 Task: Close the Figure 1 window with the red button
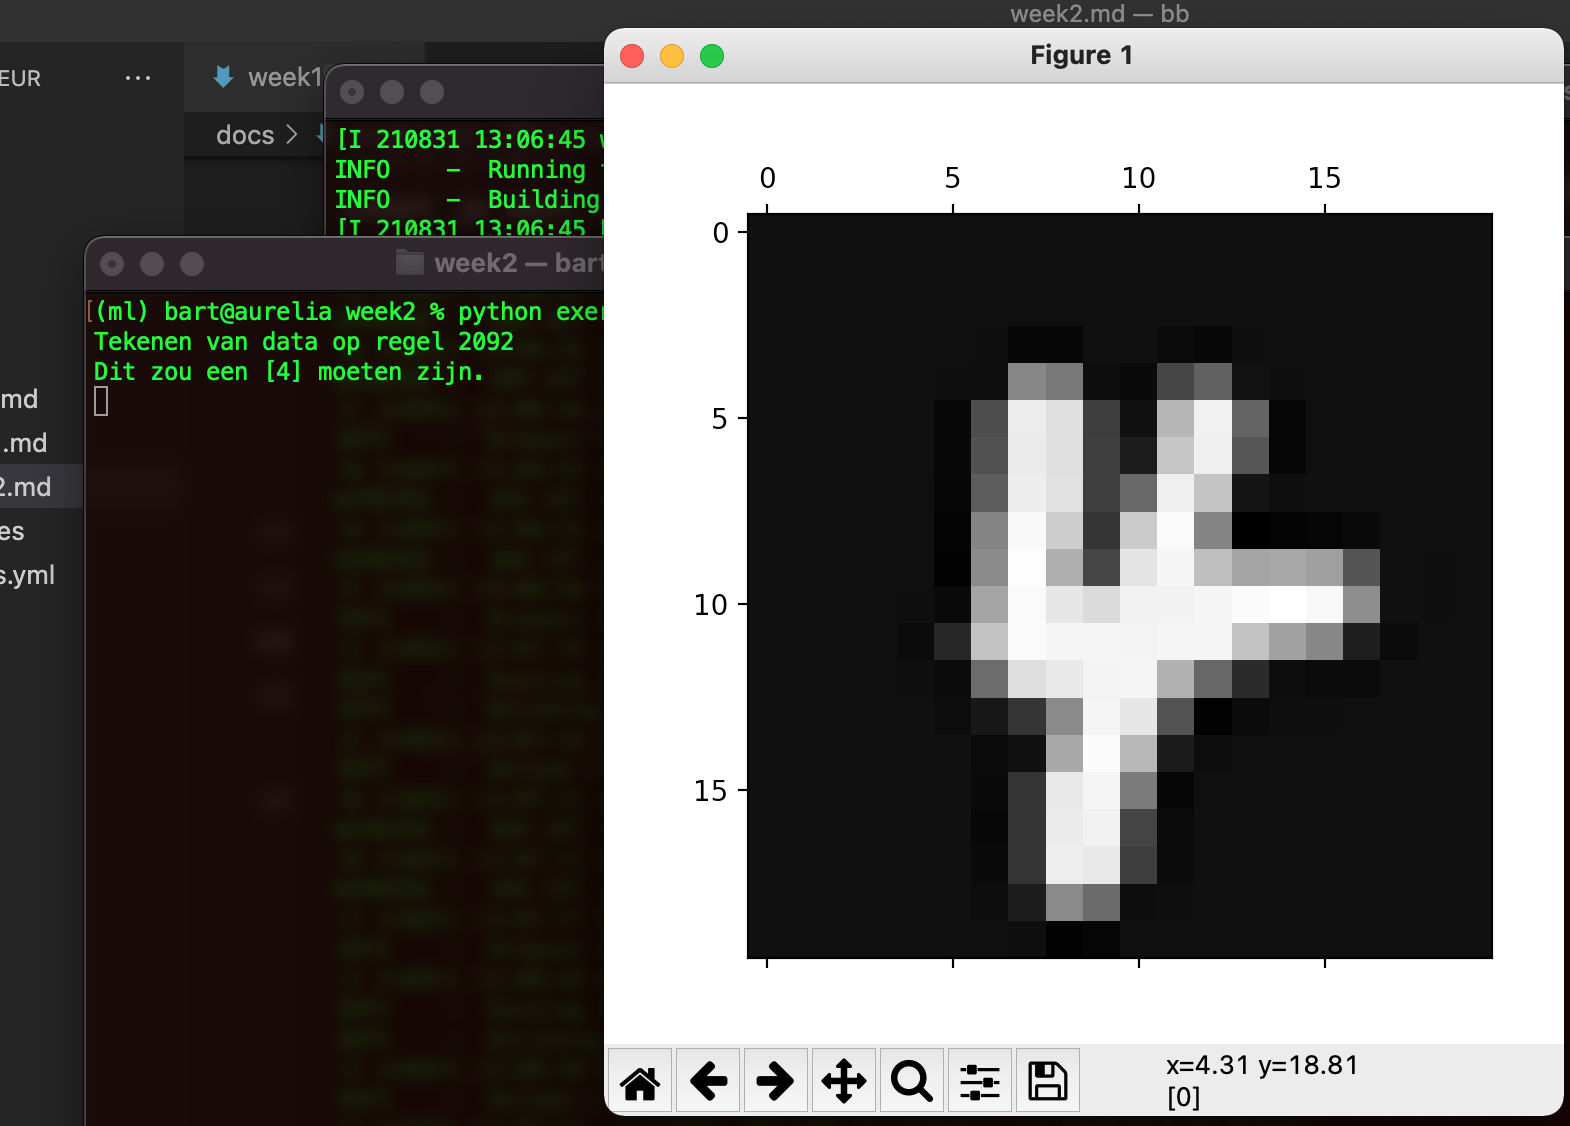(x=632, y=56)
